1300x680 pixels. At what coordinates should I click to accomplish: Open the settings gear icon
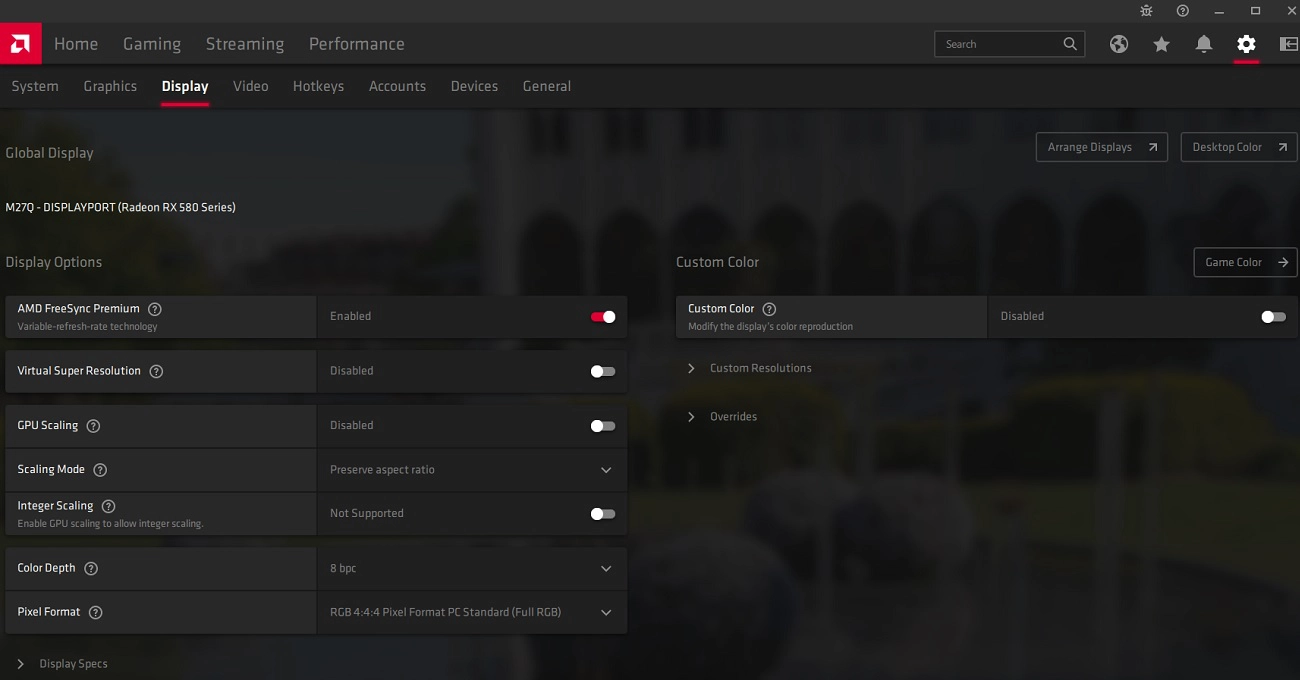(1246, 44)
